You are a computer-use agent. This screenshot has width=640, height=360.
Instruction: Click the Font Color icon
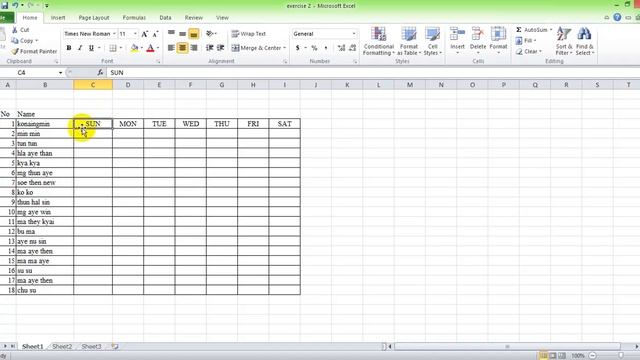tap(150, 48)
